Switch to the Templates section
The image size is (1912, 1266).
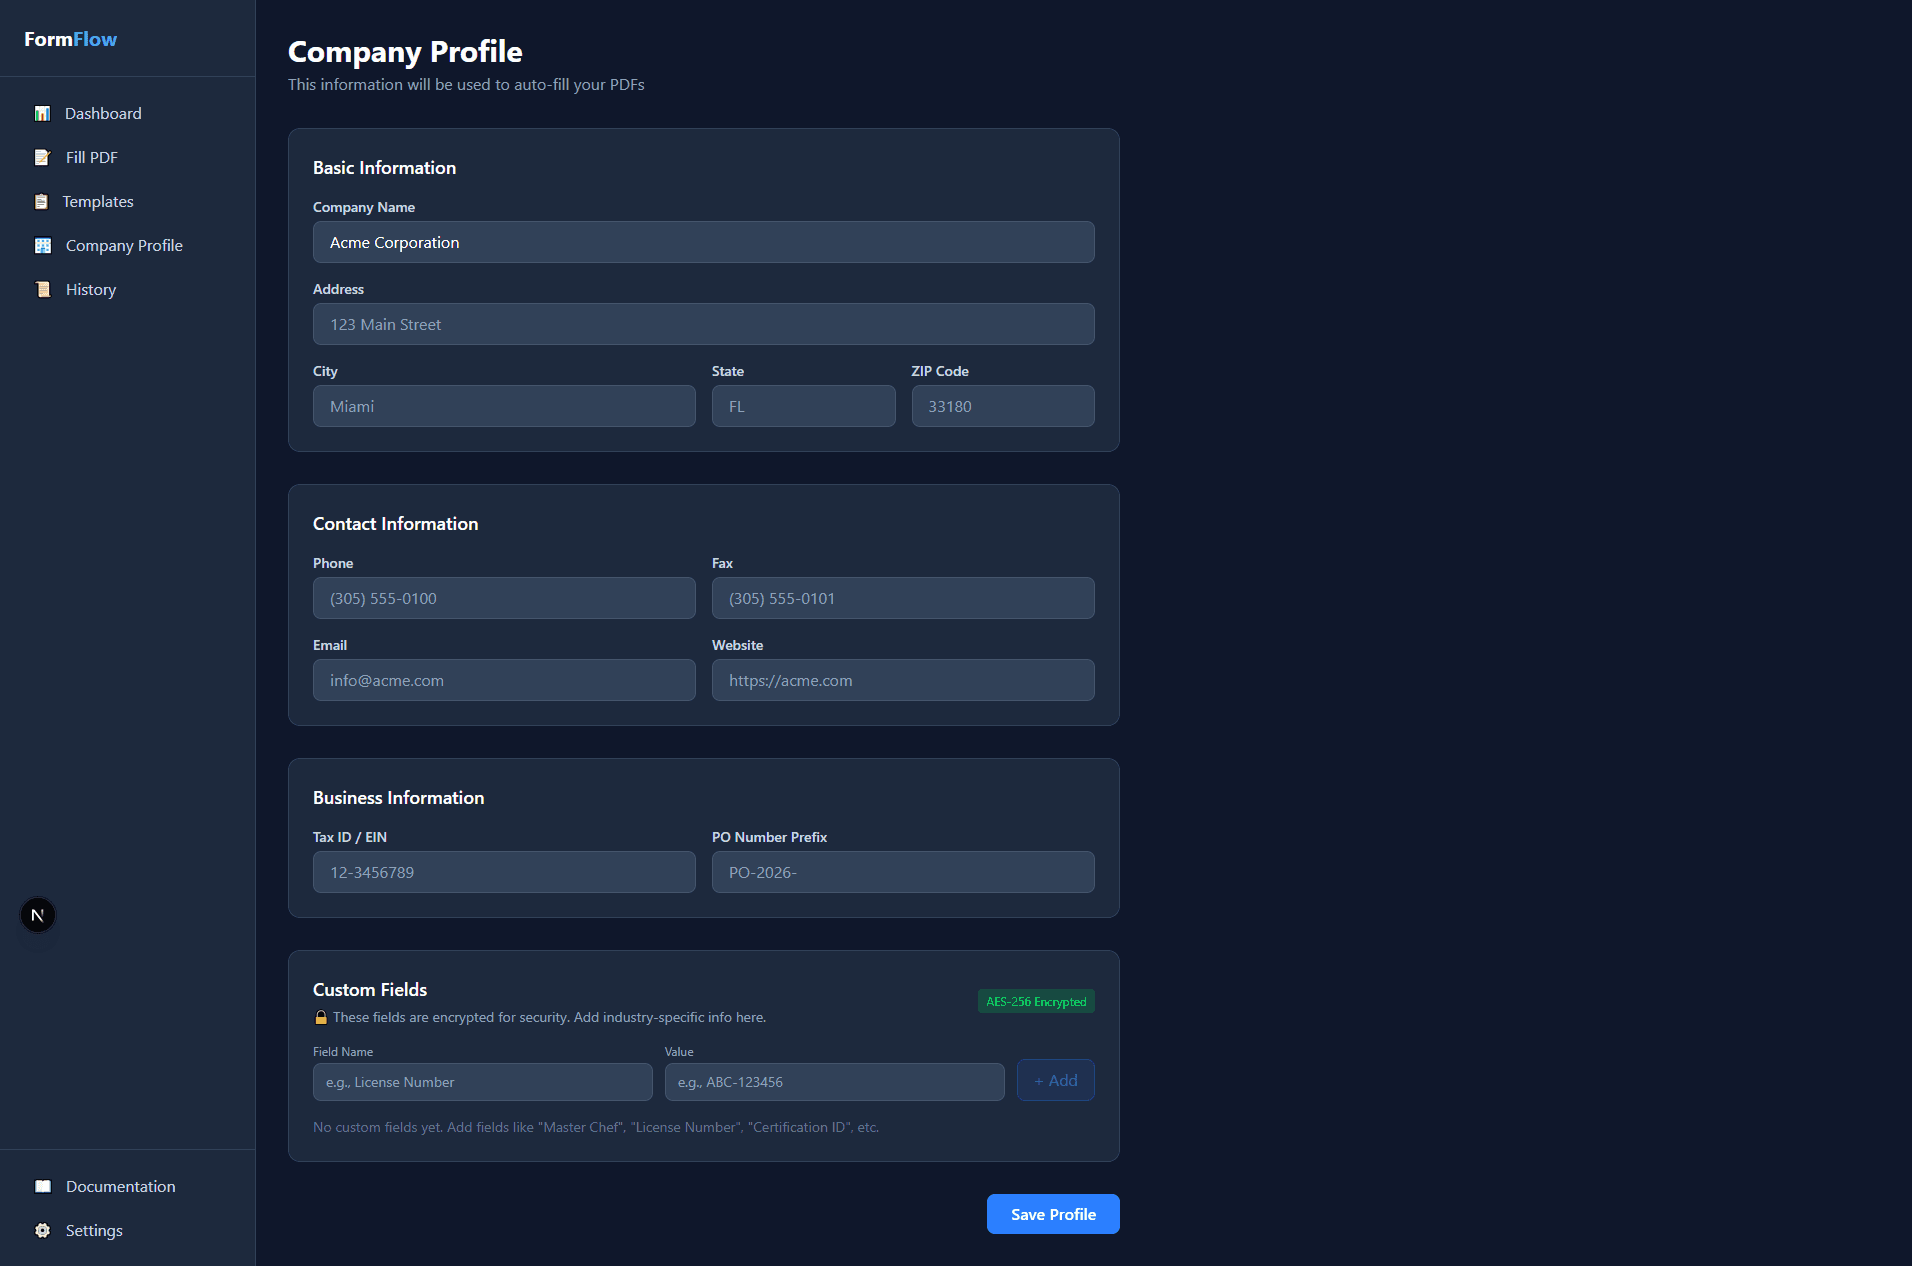point(97,201)
